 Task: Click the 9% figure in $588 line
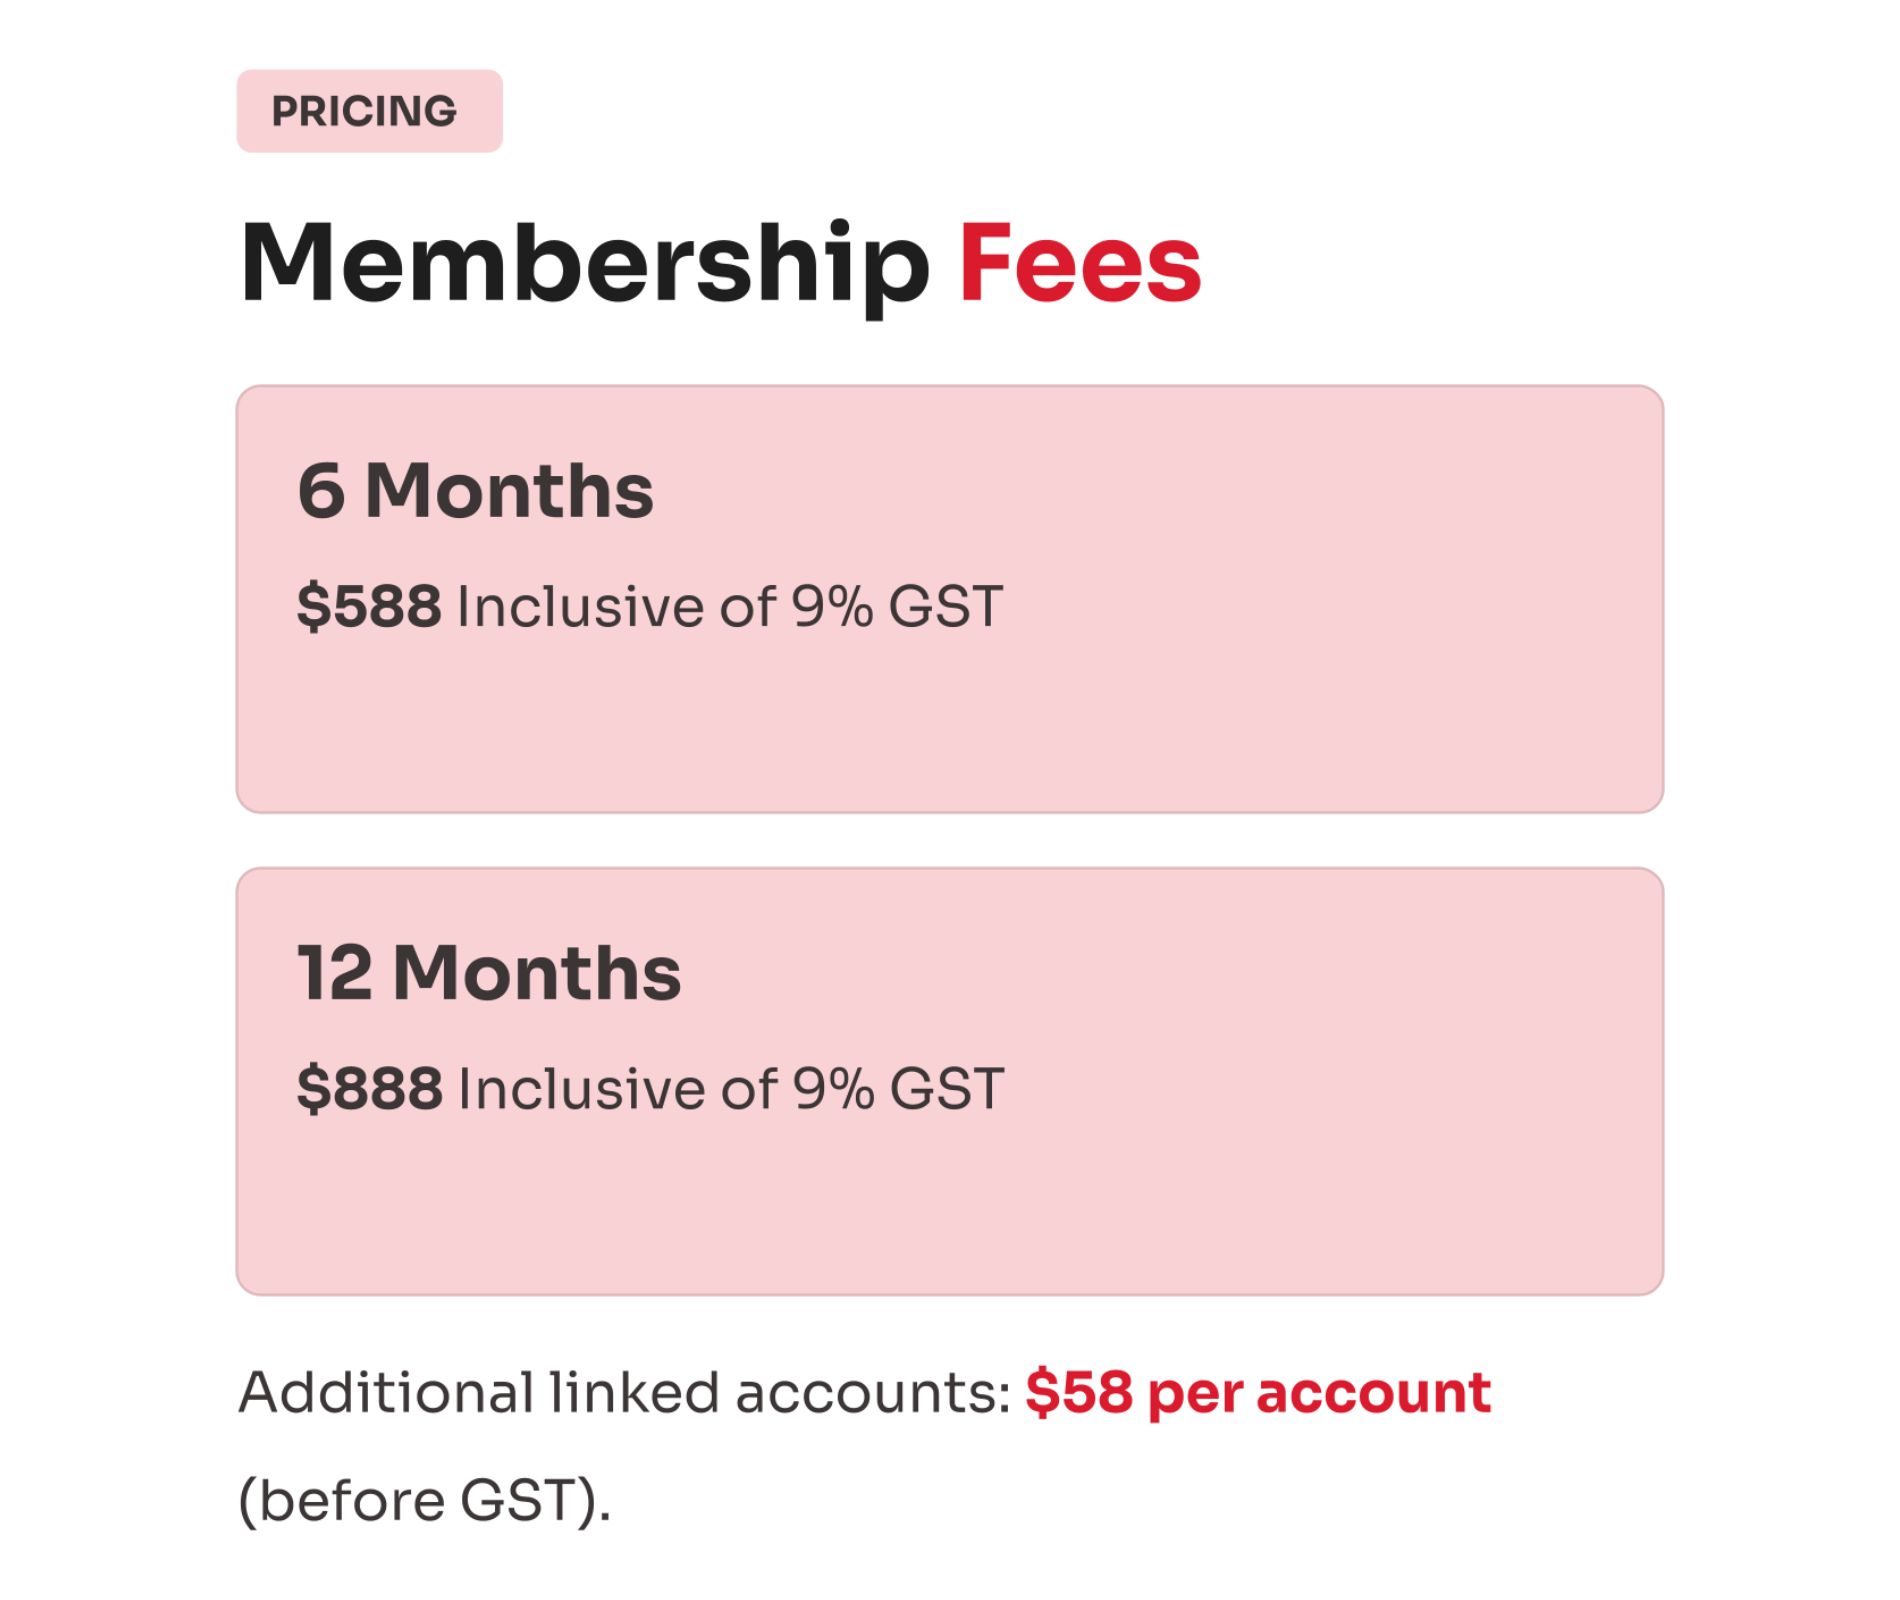tap(831, 606)
